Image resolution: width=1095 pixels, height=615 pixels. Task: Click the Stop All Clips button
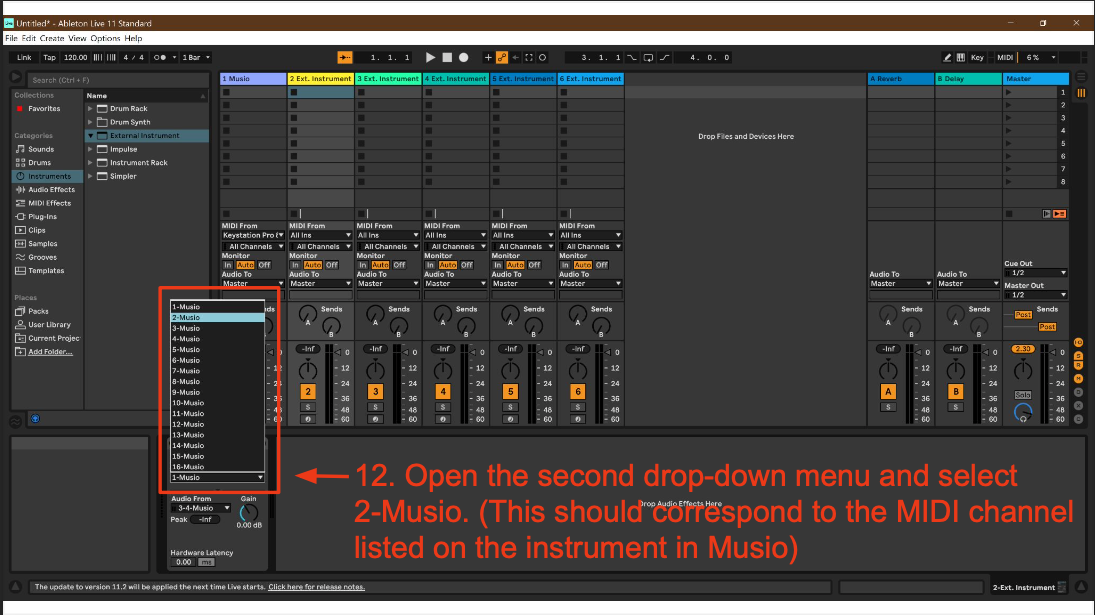pyautogui.click(x=1008, y=214)
